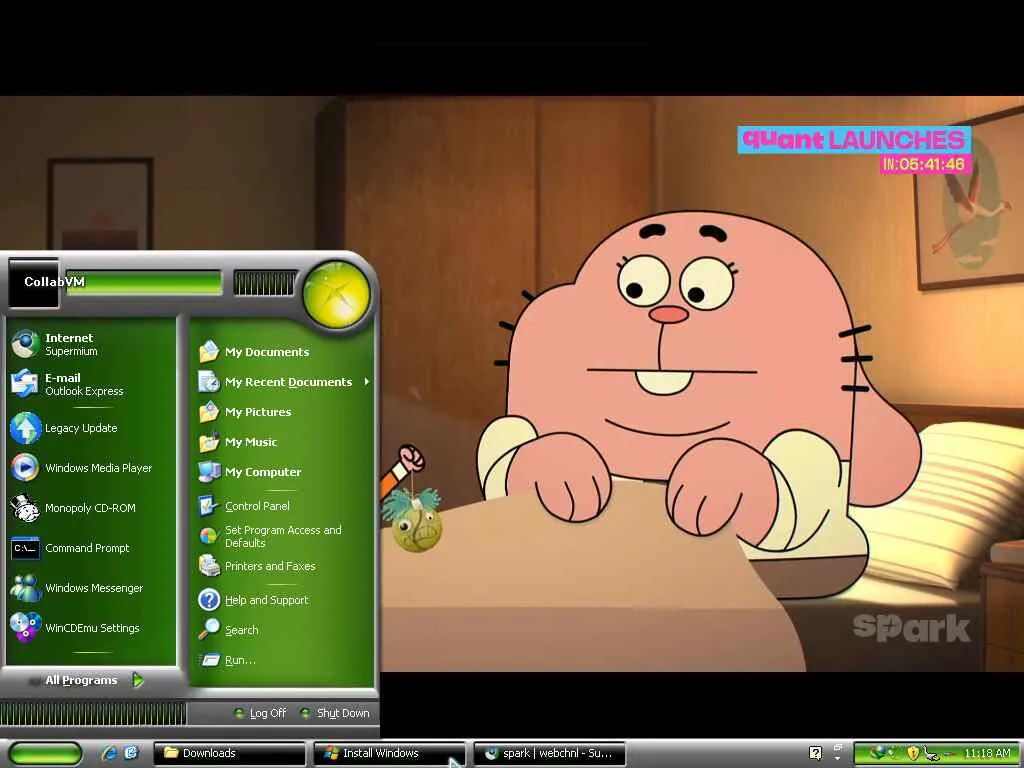Open Command Prompt
Screen dimensions: 1024x768
pos(91,548)
